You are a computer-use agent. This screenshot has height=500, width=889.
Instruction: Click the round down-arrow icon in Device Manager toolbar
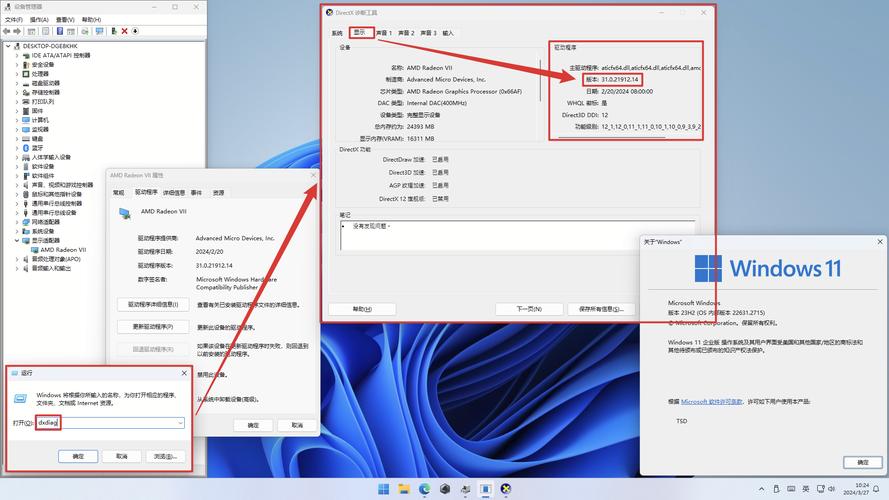click(135, 31)
